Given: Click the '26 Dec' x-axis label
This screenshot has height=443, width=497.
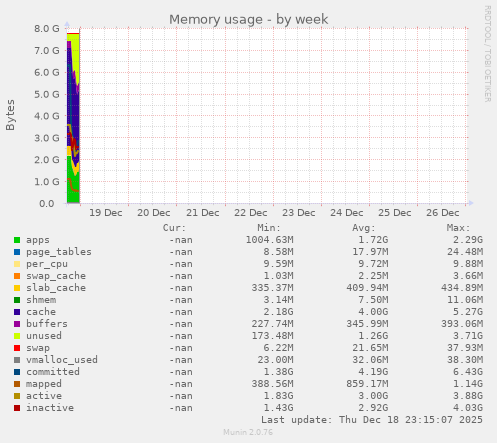Looking at the screenshot, I should coord(443,213).
